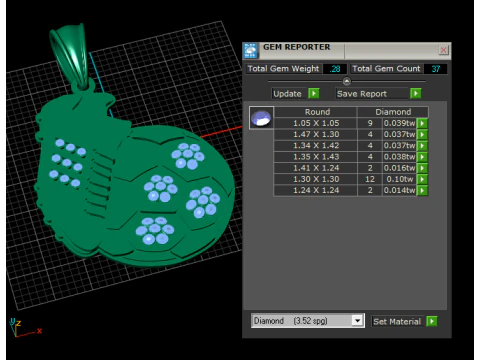Click the green arrow for the 1.41 X 1.24 row
Viewport: 480px width, 360px height.
422,168
